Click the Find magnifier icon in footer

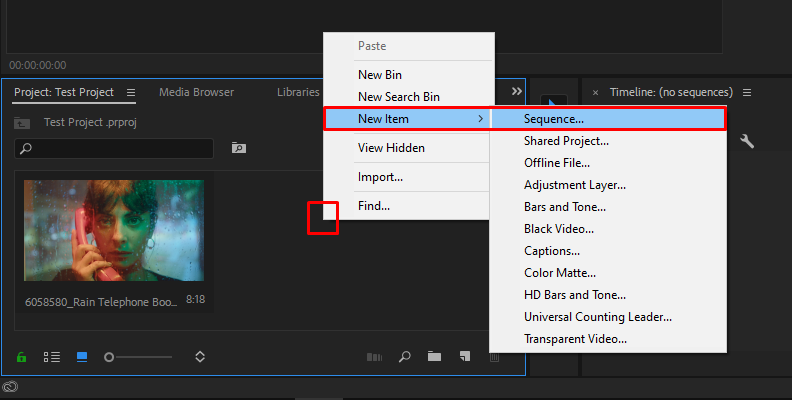pos(405,357)
